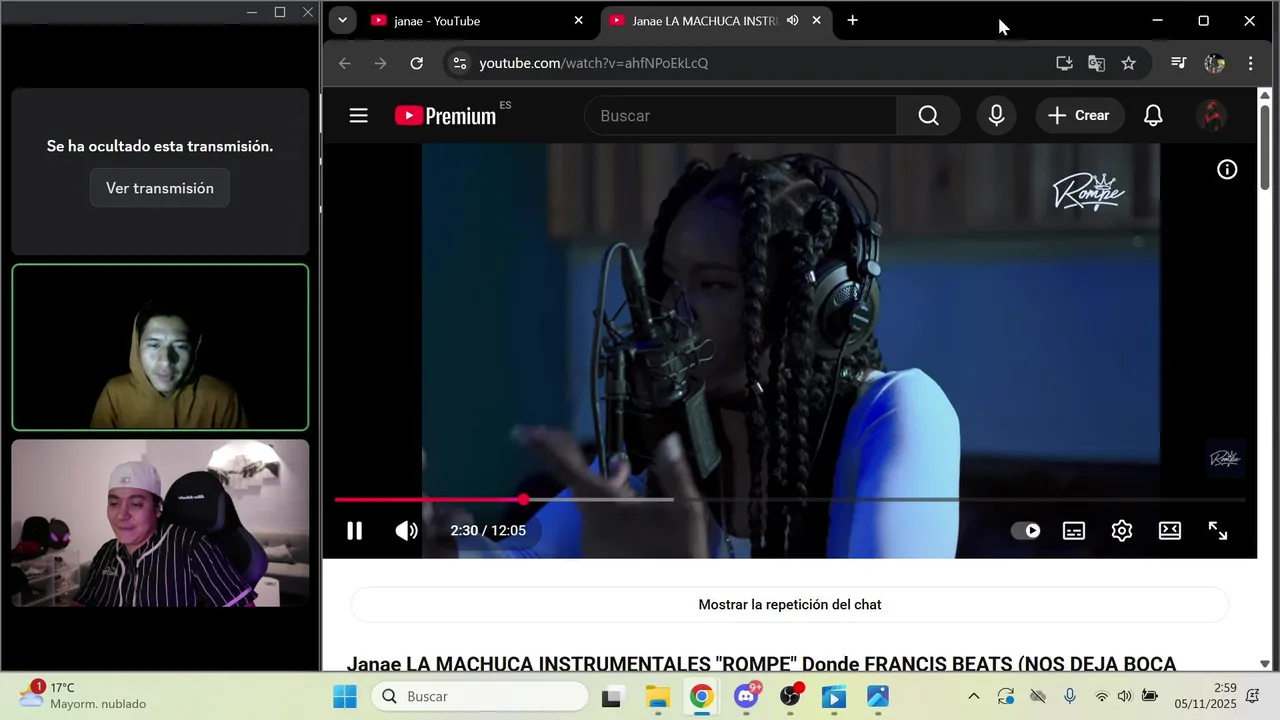Click the tray microphone icon
Screen dimensions: 1280x720
pyautogui.click(x=1070, y=696)
